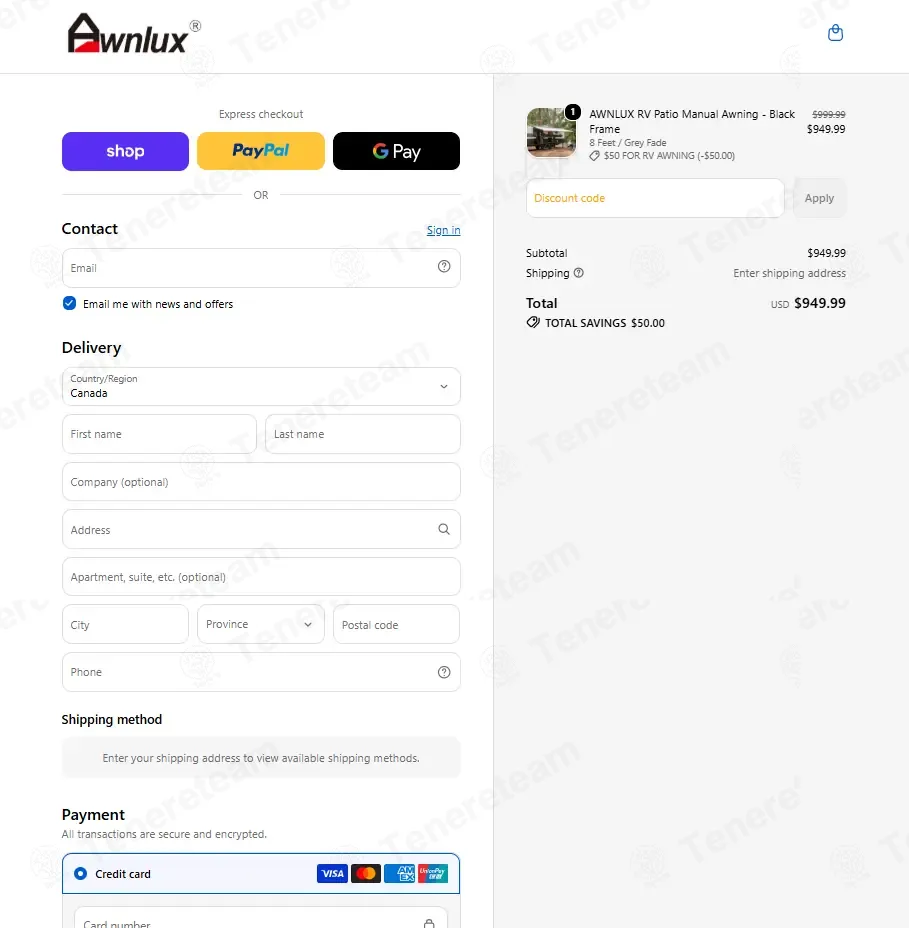Image resolution: width=909 pixels, height=928 pixels.
Task: Click the All transactions are secure text
Action: [165, 834]
